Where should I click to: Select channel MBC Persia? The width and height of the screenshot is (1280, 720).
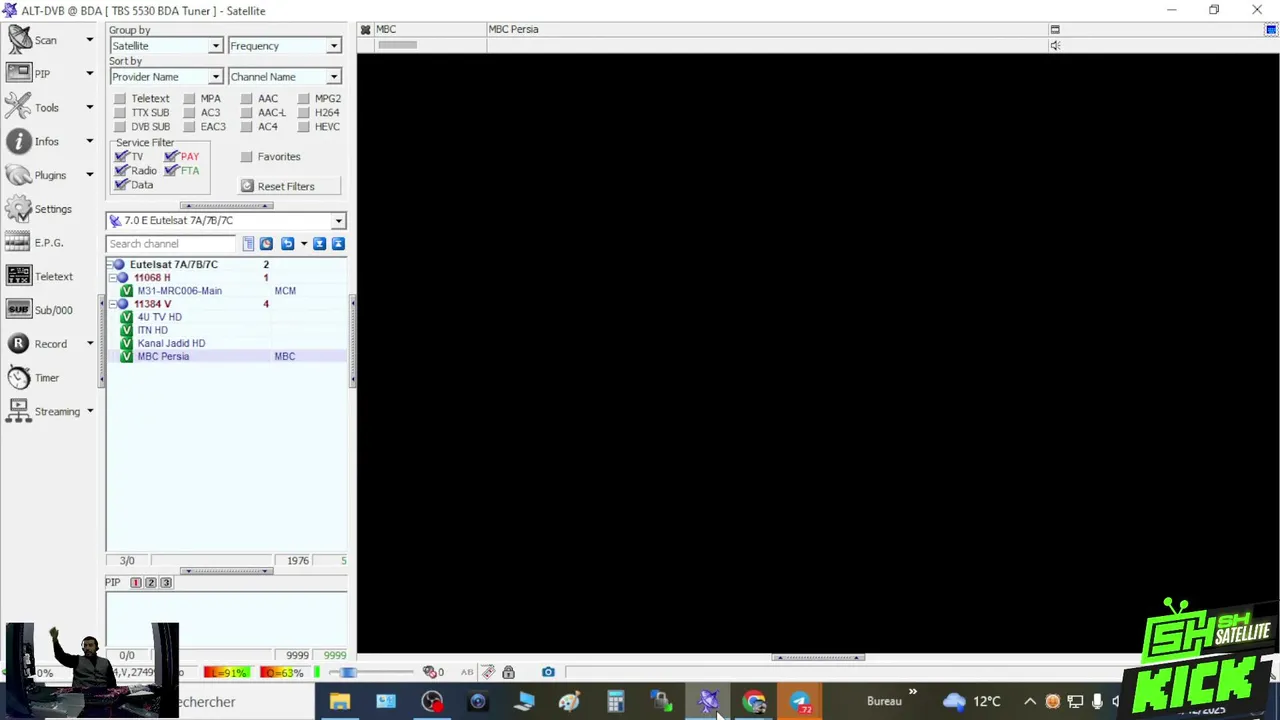(163, 356)
